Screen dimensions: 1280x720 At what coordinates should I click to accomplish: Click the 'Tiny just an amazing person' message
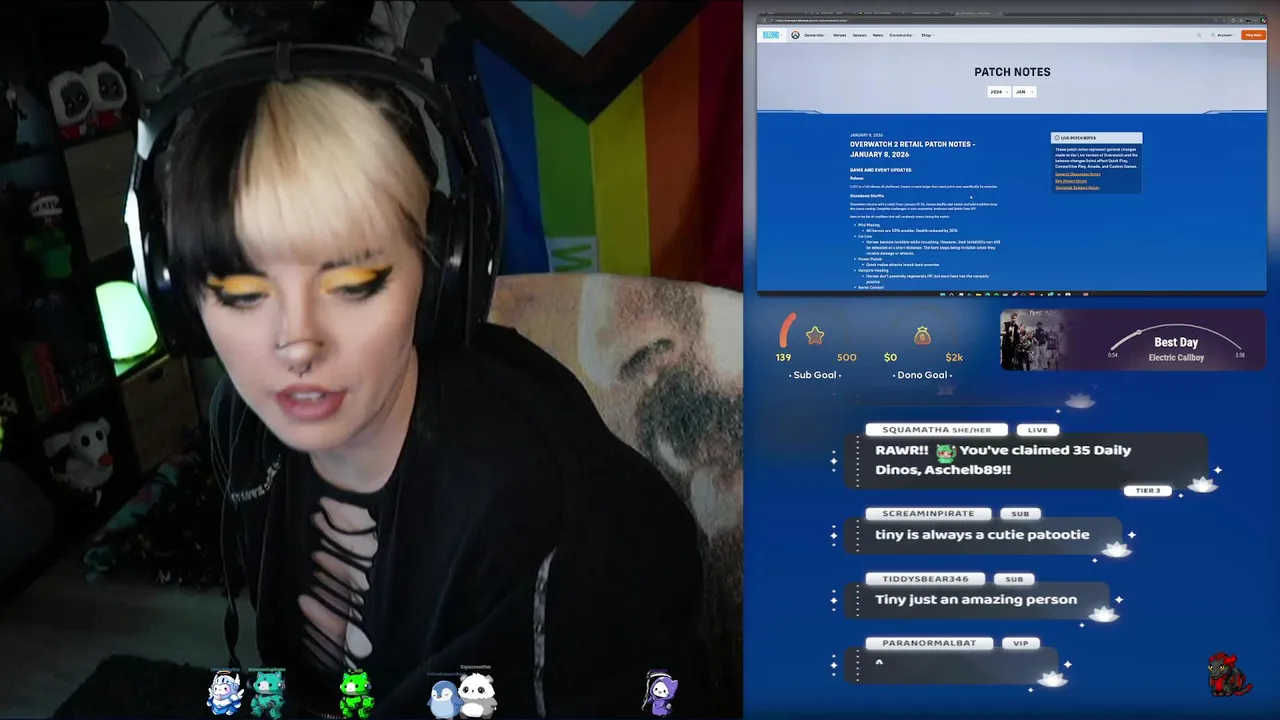pos(976,599)
